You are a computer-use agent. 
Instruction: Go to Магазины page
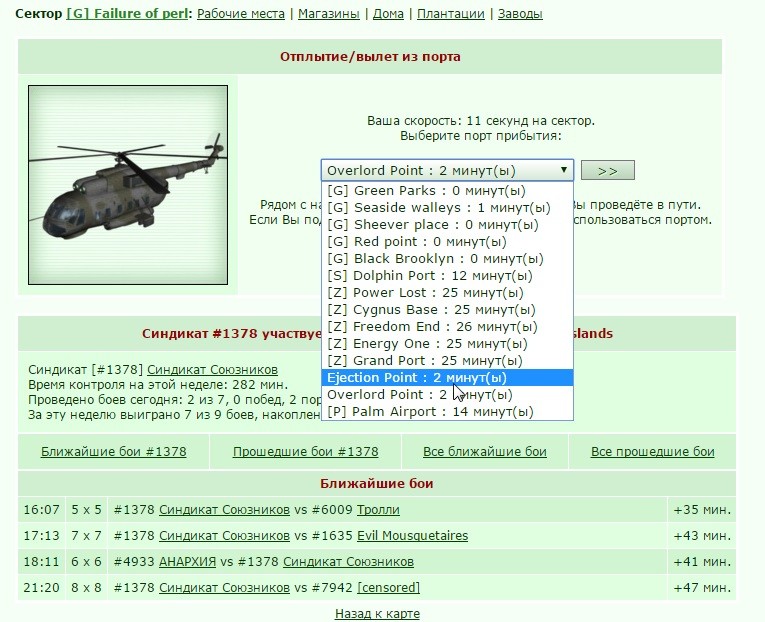coord(328,14)
